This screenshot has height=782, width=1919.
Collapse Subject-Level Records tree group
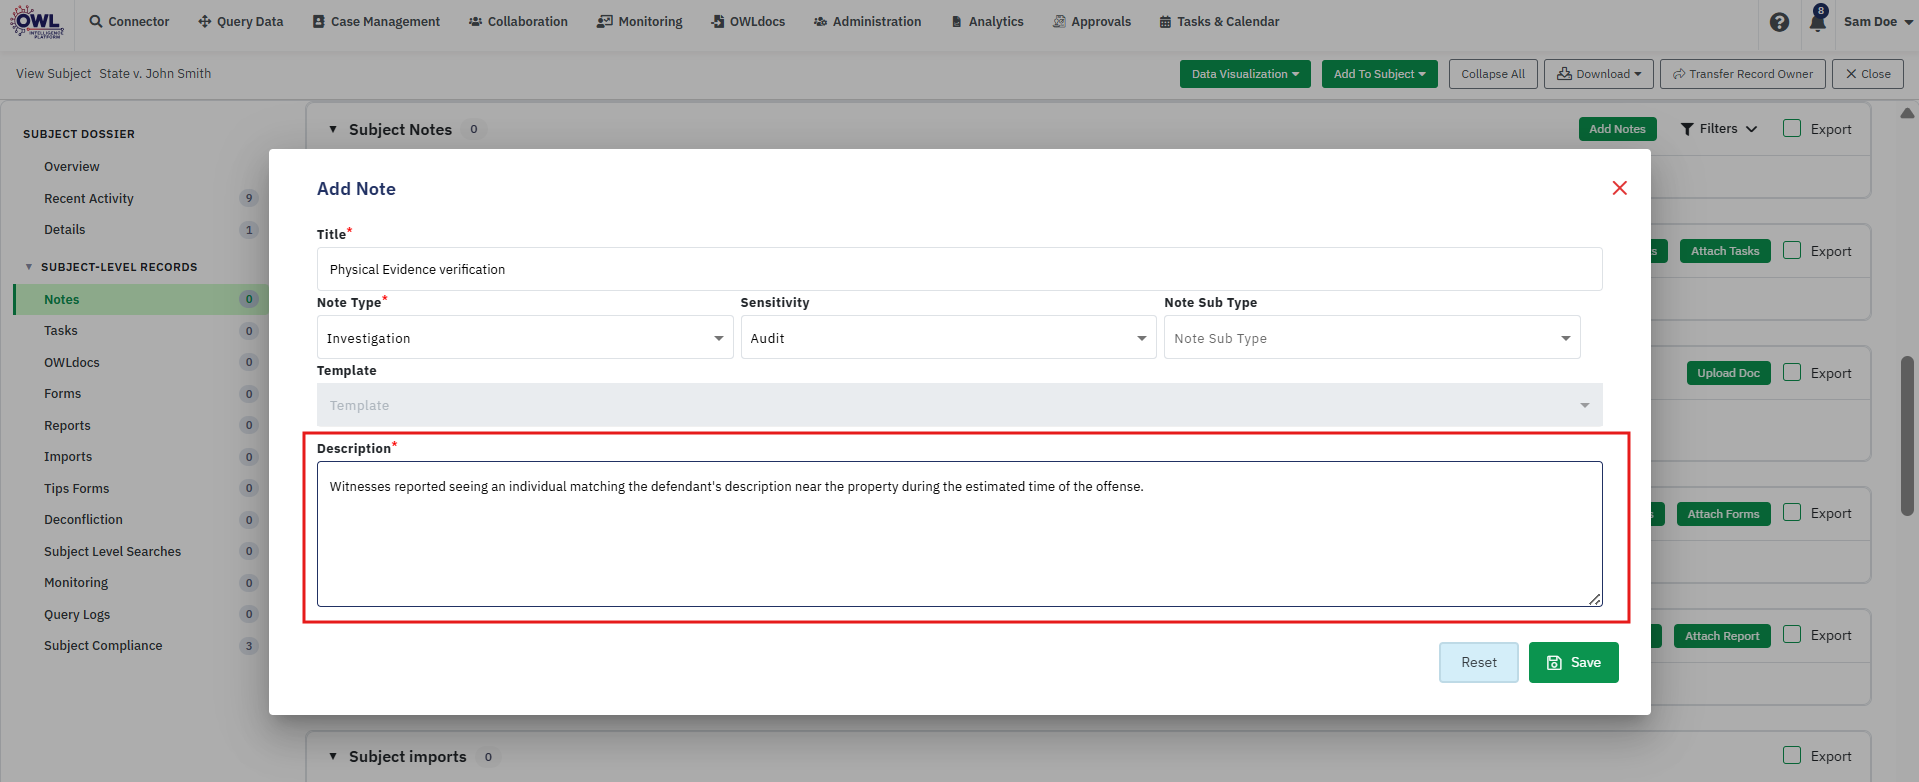click(x=29, y=267)
